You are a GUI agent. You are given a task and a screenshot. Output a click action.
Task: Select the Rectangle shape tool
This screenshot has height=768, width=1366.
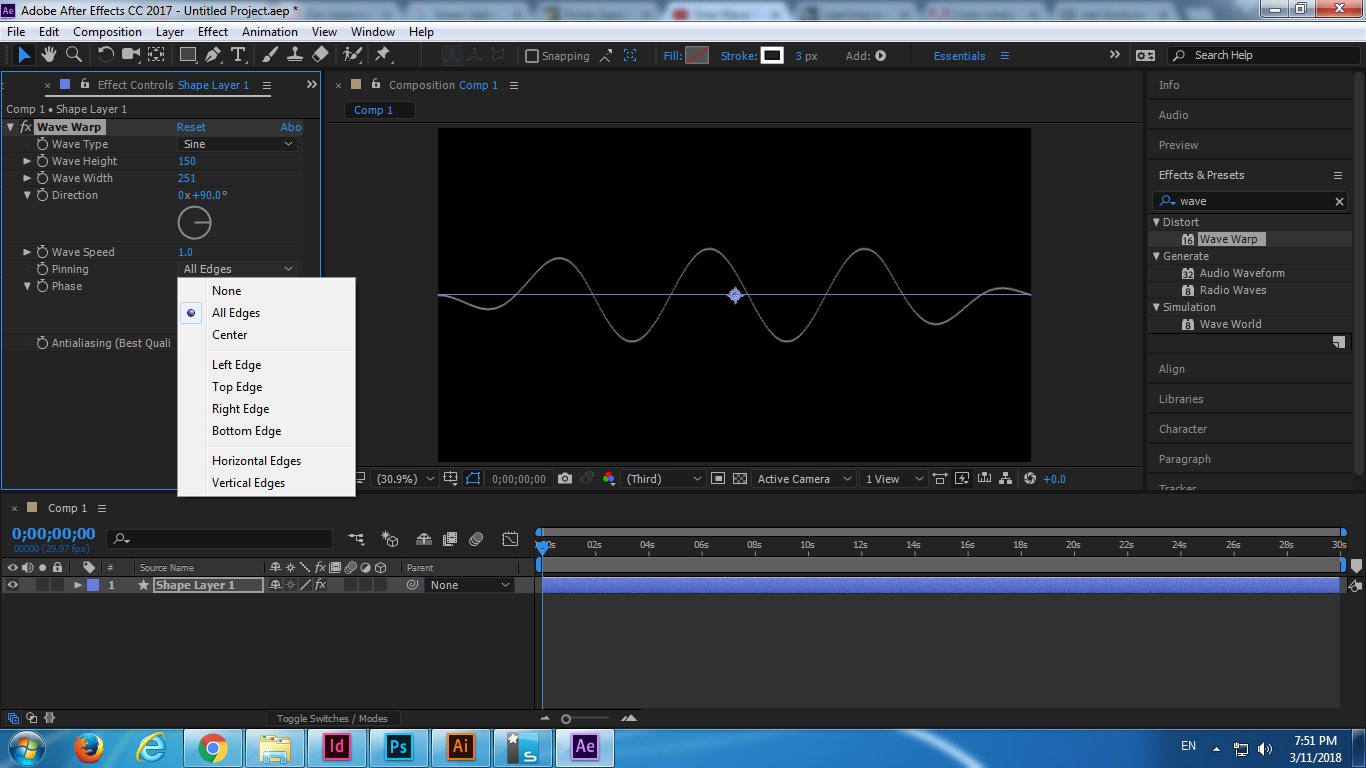point(186,55)
